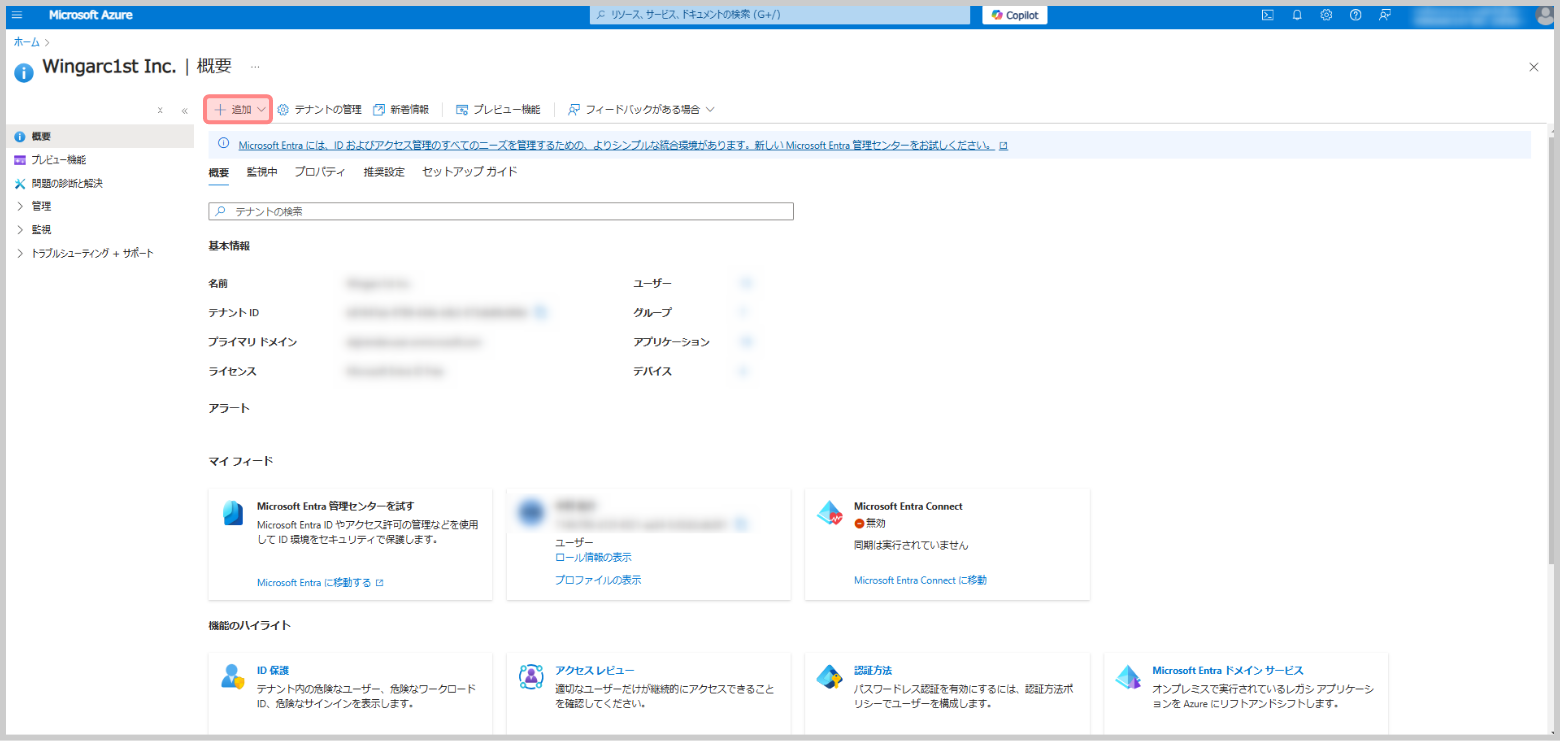Click the feedback icon in top bar
The width and height of the screenshot is (1560, 741).
click(x=1385, y=15)
